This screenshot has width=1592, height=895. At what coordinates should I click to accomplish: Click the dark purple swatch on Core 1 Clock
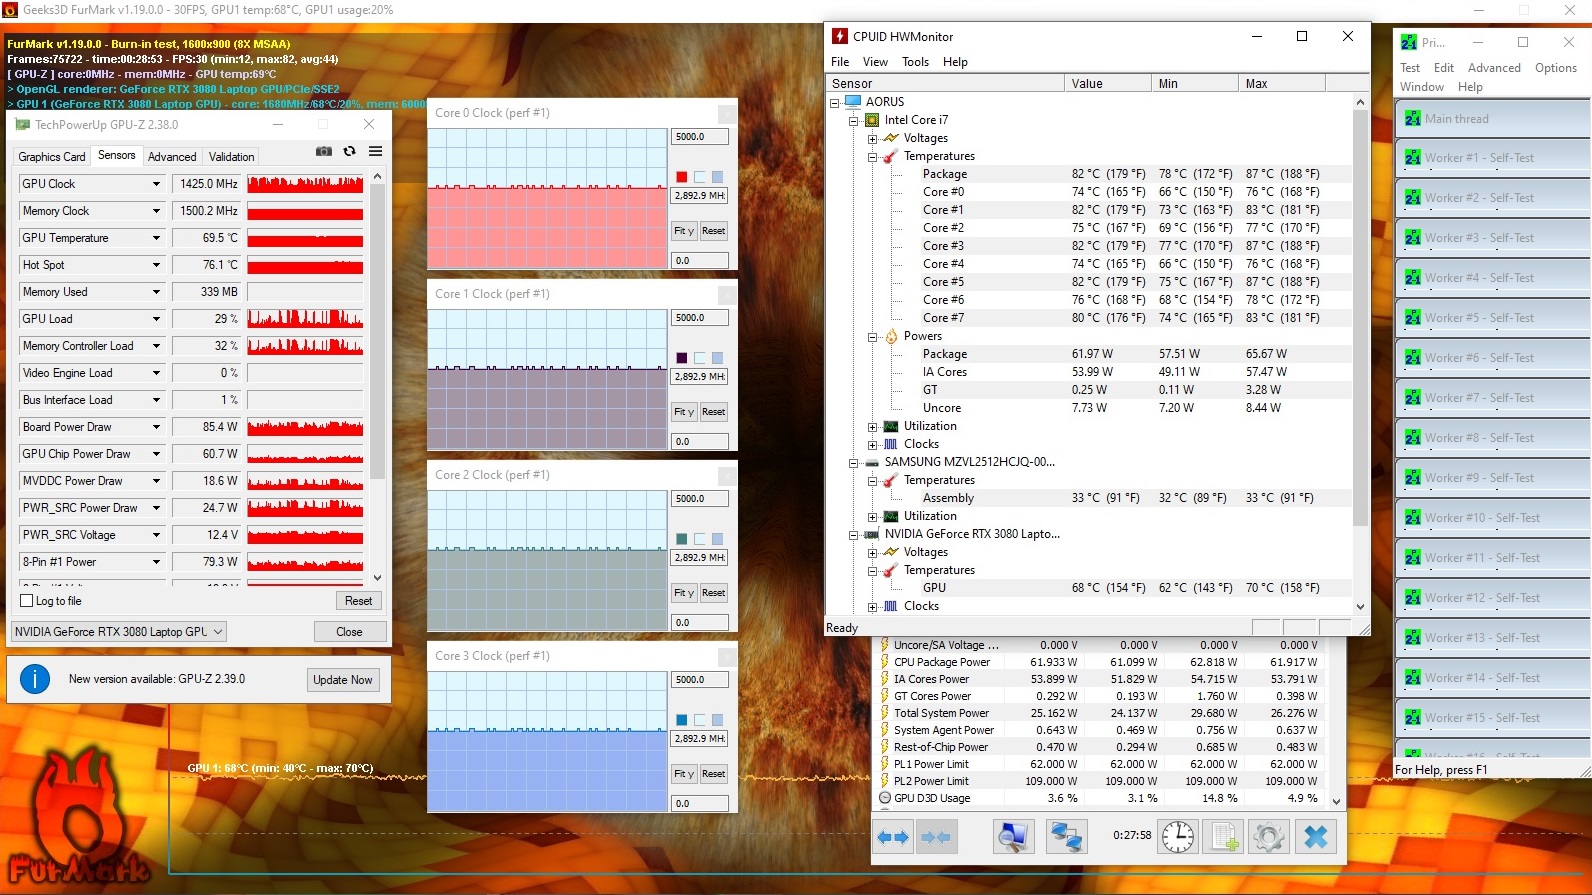[681, 358]
